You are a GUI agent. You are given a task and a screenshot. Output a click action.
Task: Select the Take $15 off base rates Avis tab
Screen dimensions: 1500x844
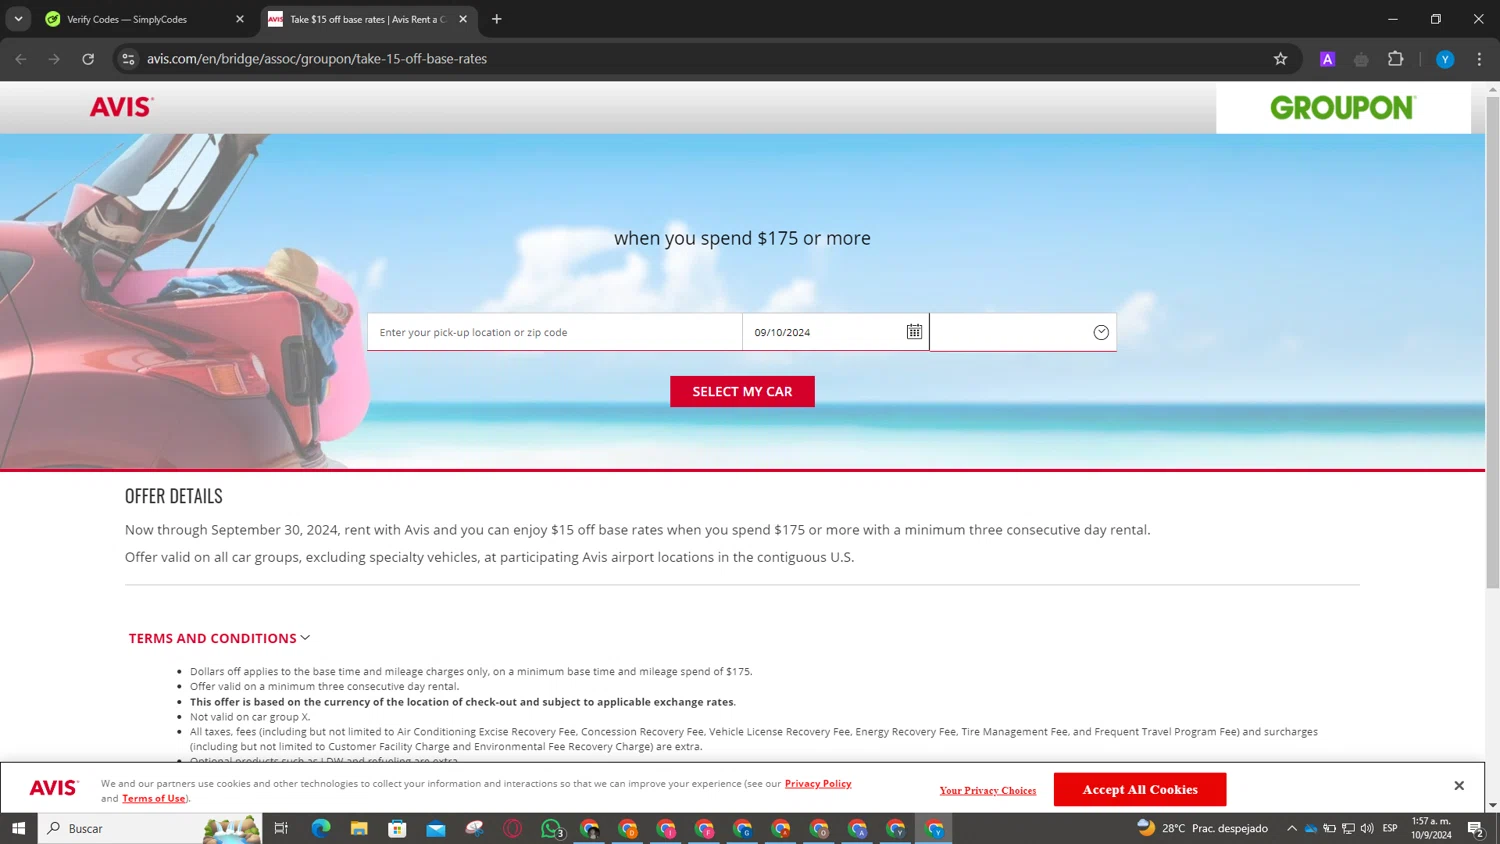coord(367,19)
